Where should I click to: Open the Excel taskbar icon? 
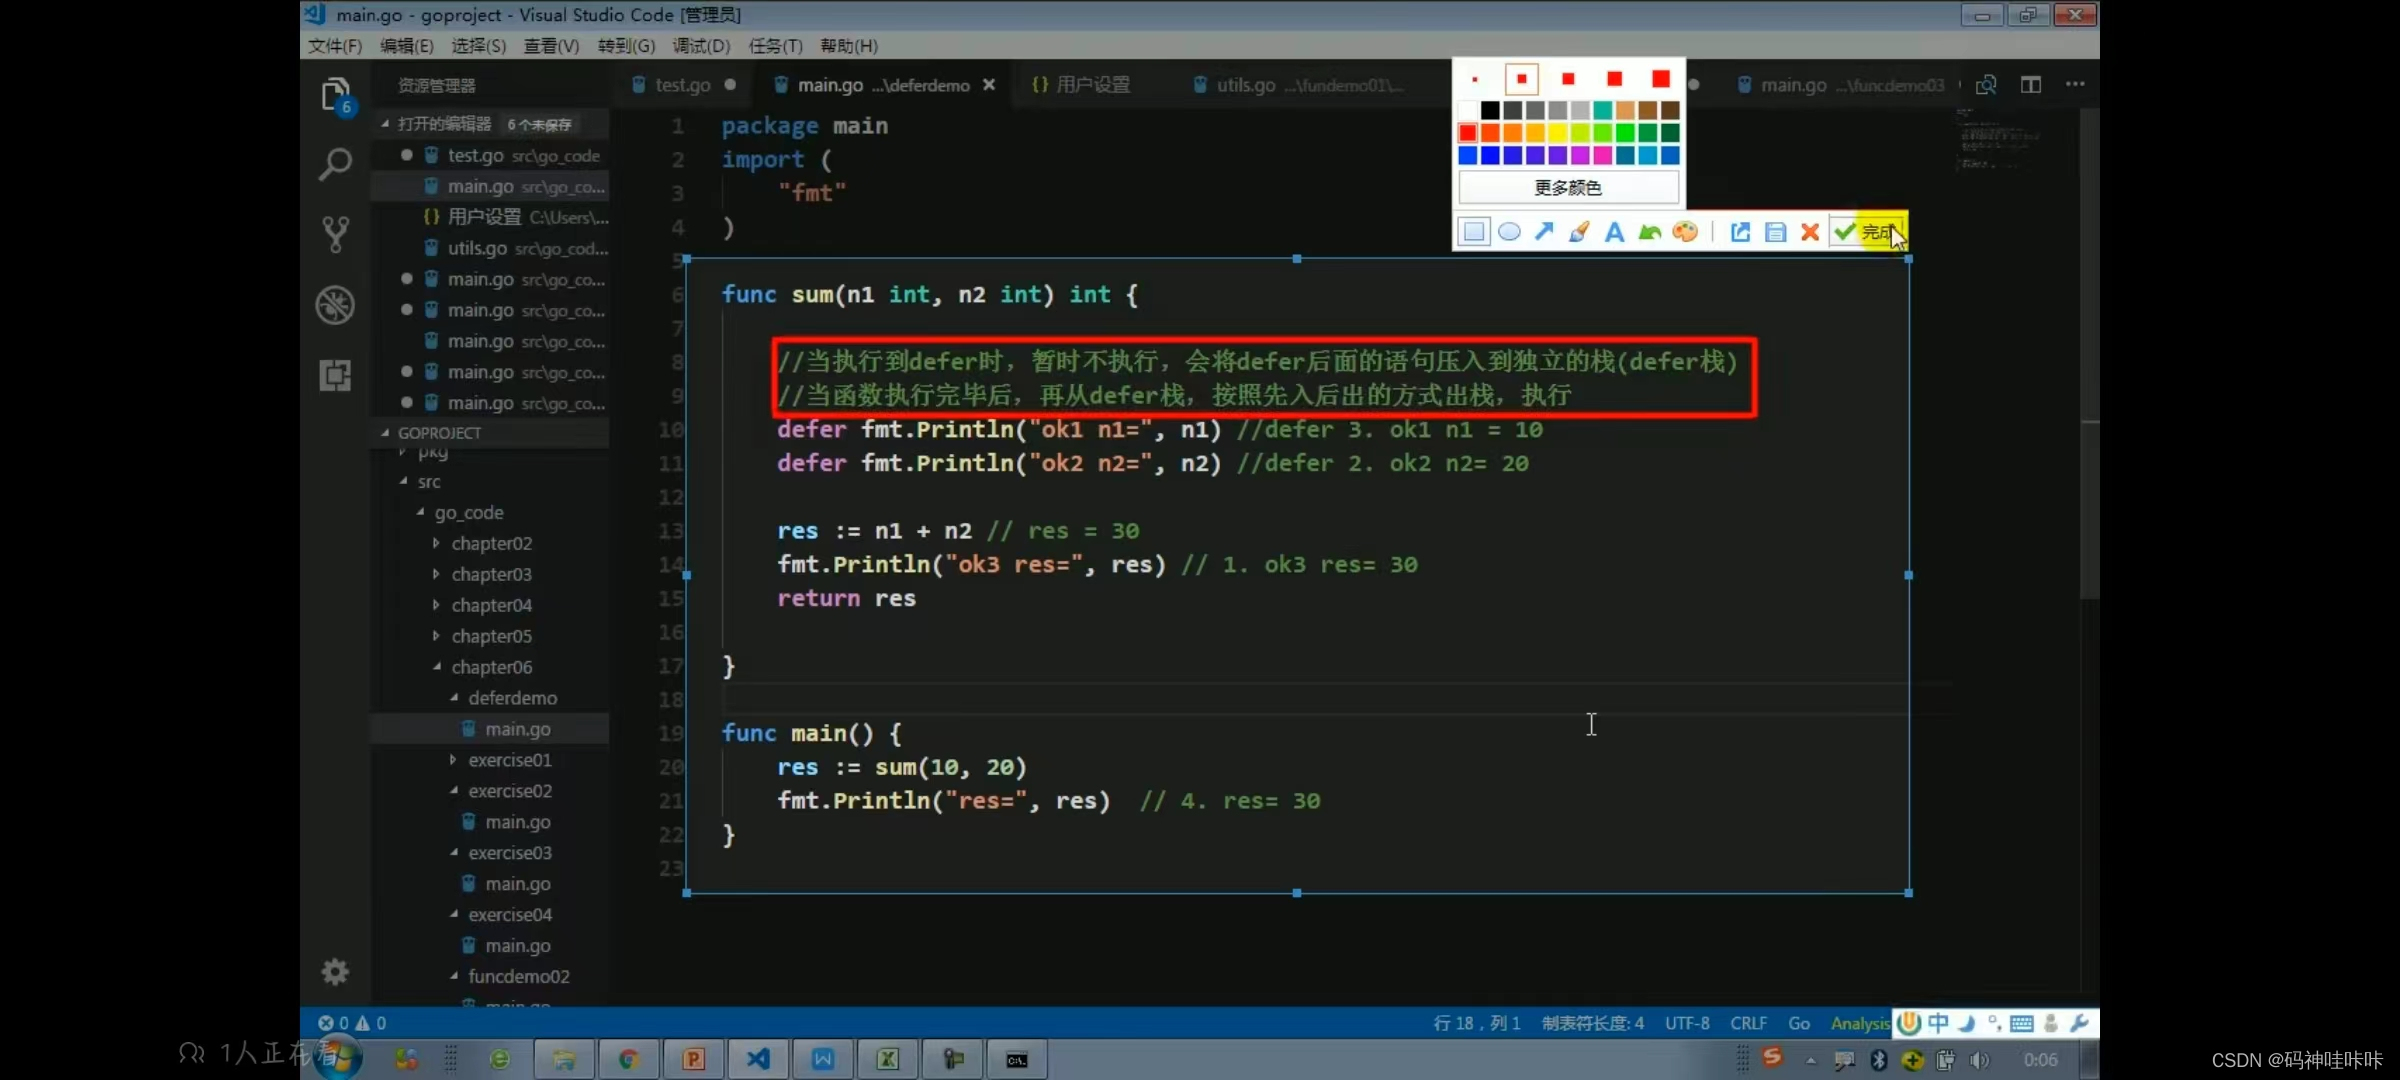pos(887,1059)
